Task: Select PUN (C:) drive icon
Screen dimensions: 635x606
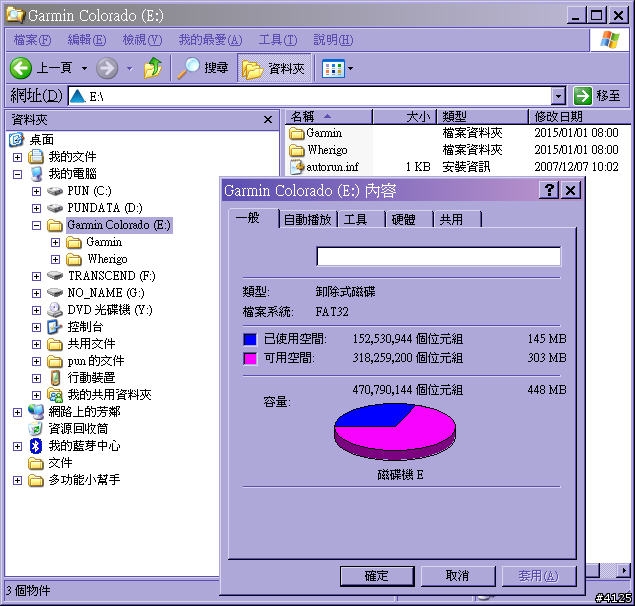Action: 55,191
